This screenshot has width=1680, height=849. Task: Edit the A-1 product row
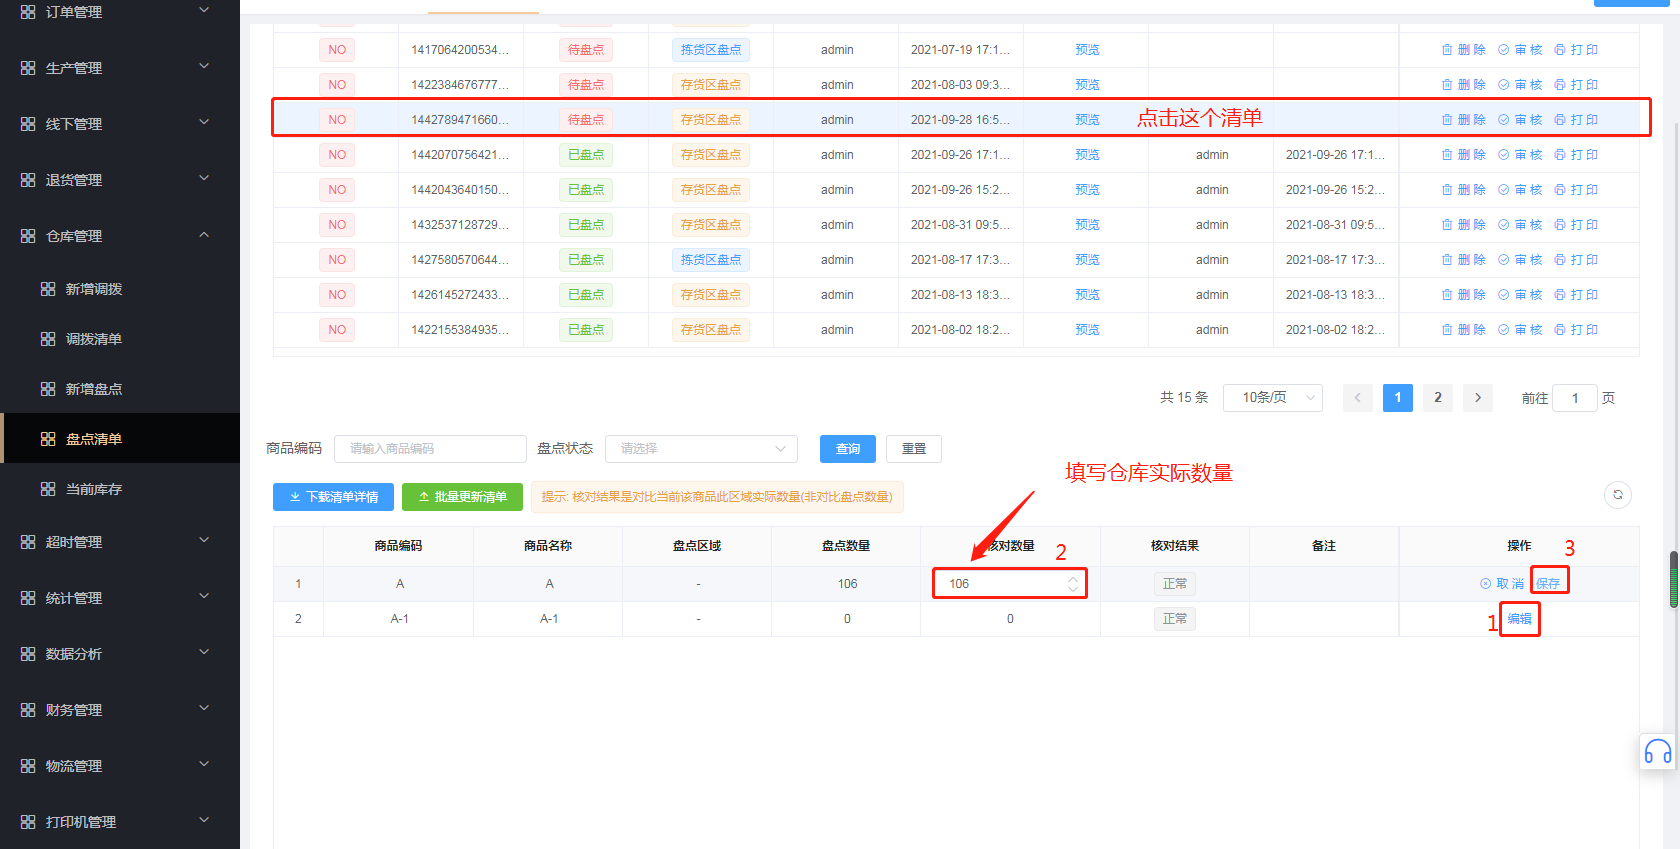tap(1520, 619)
